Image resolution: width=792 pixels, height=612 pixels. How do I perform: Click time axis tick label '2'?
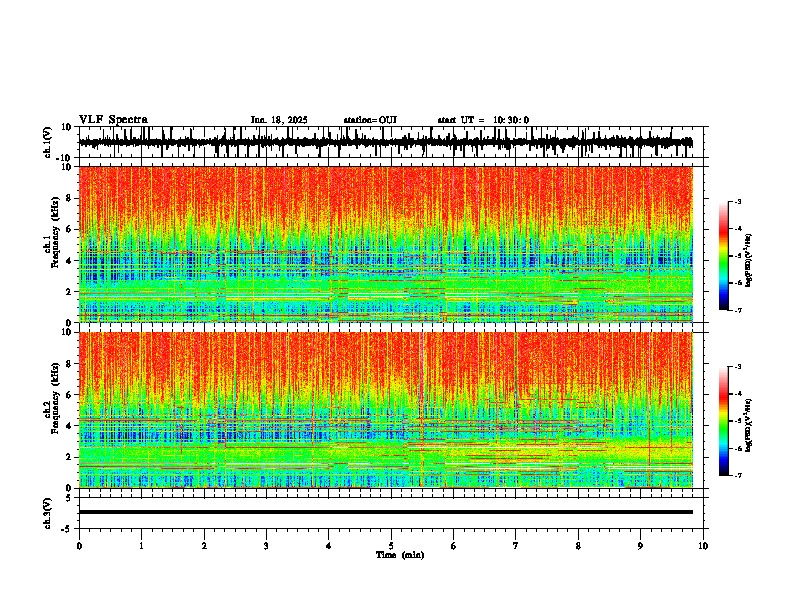tap(204, 546)
